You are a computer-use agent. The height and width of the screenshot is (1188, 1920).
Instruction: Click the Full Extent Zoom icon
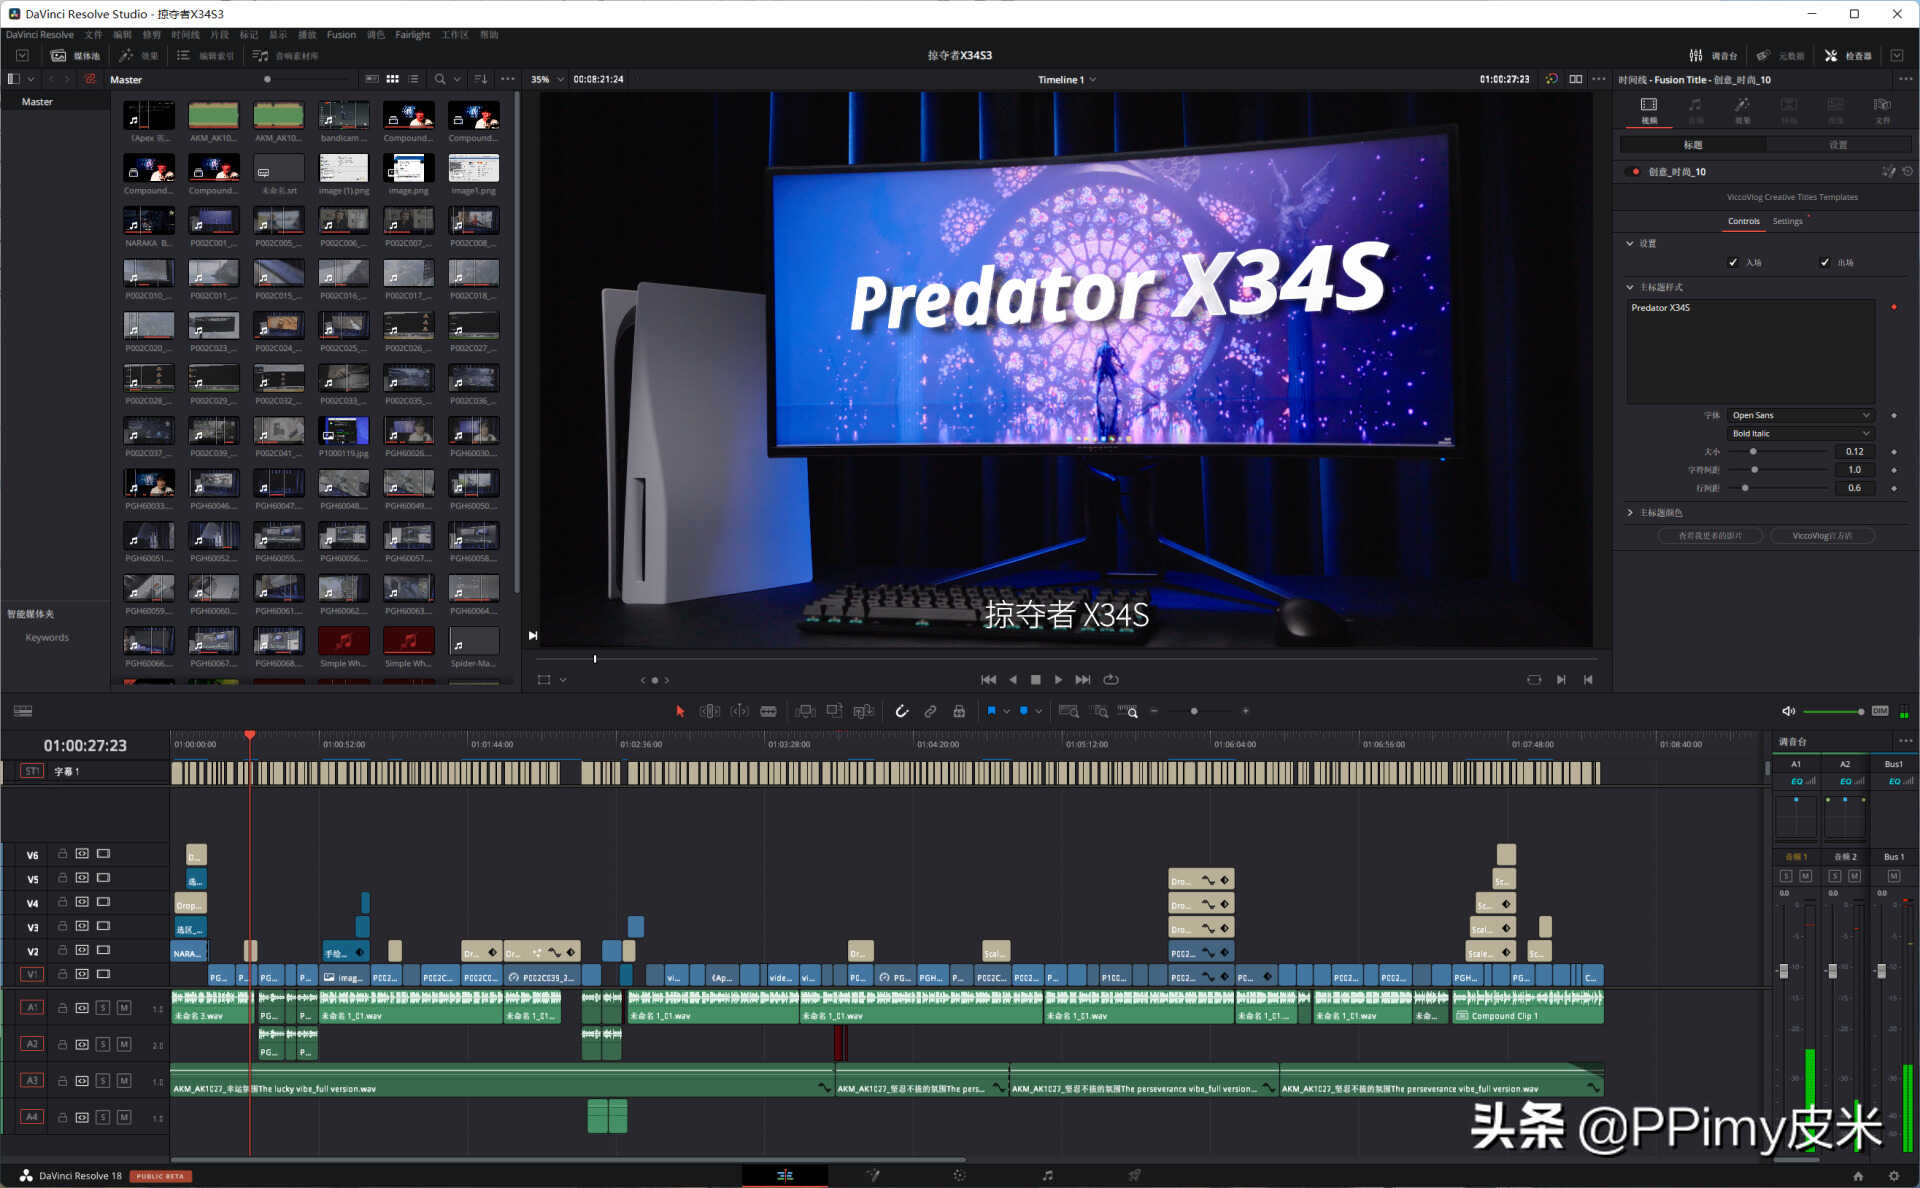[x=1068, y=711]
